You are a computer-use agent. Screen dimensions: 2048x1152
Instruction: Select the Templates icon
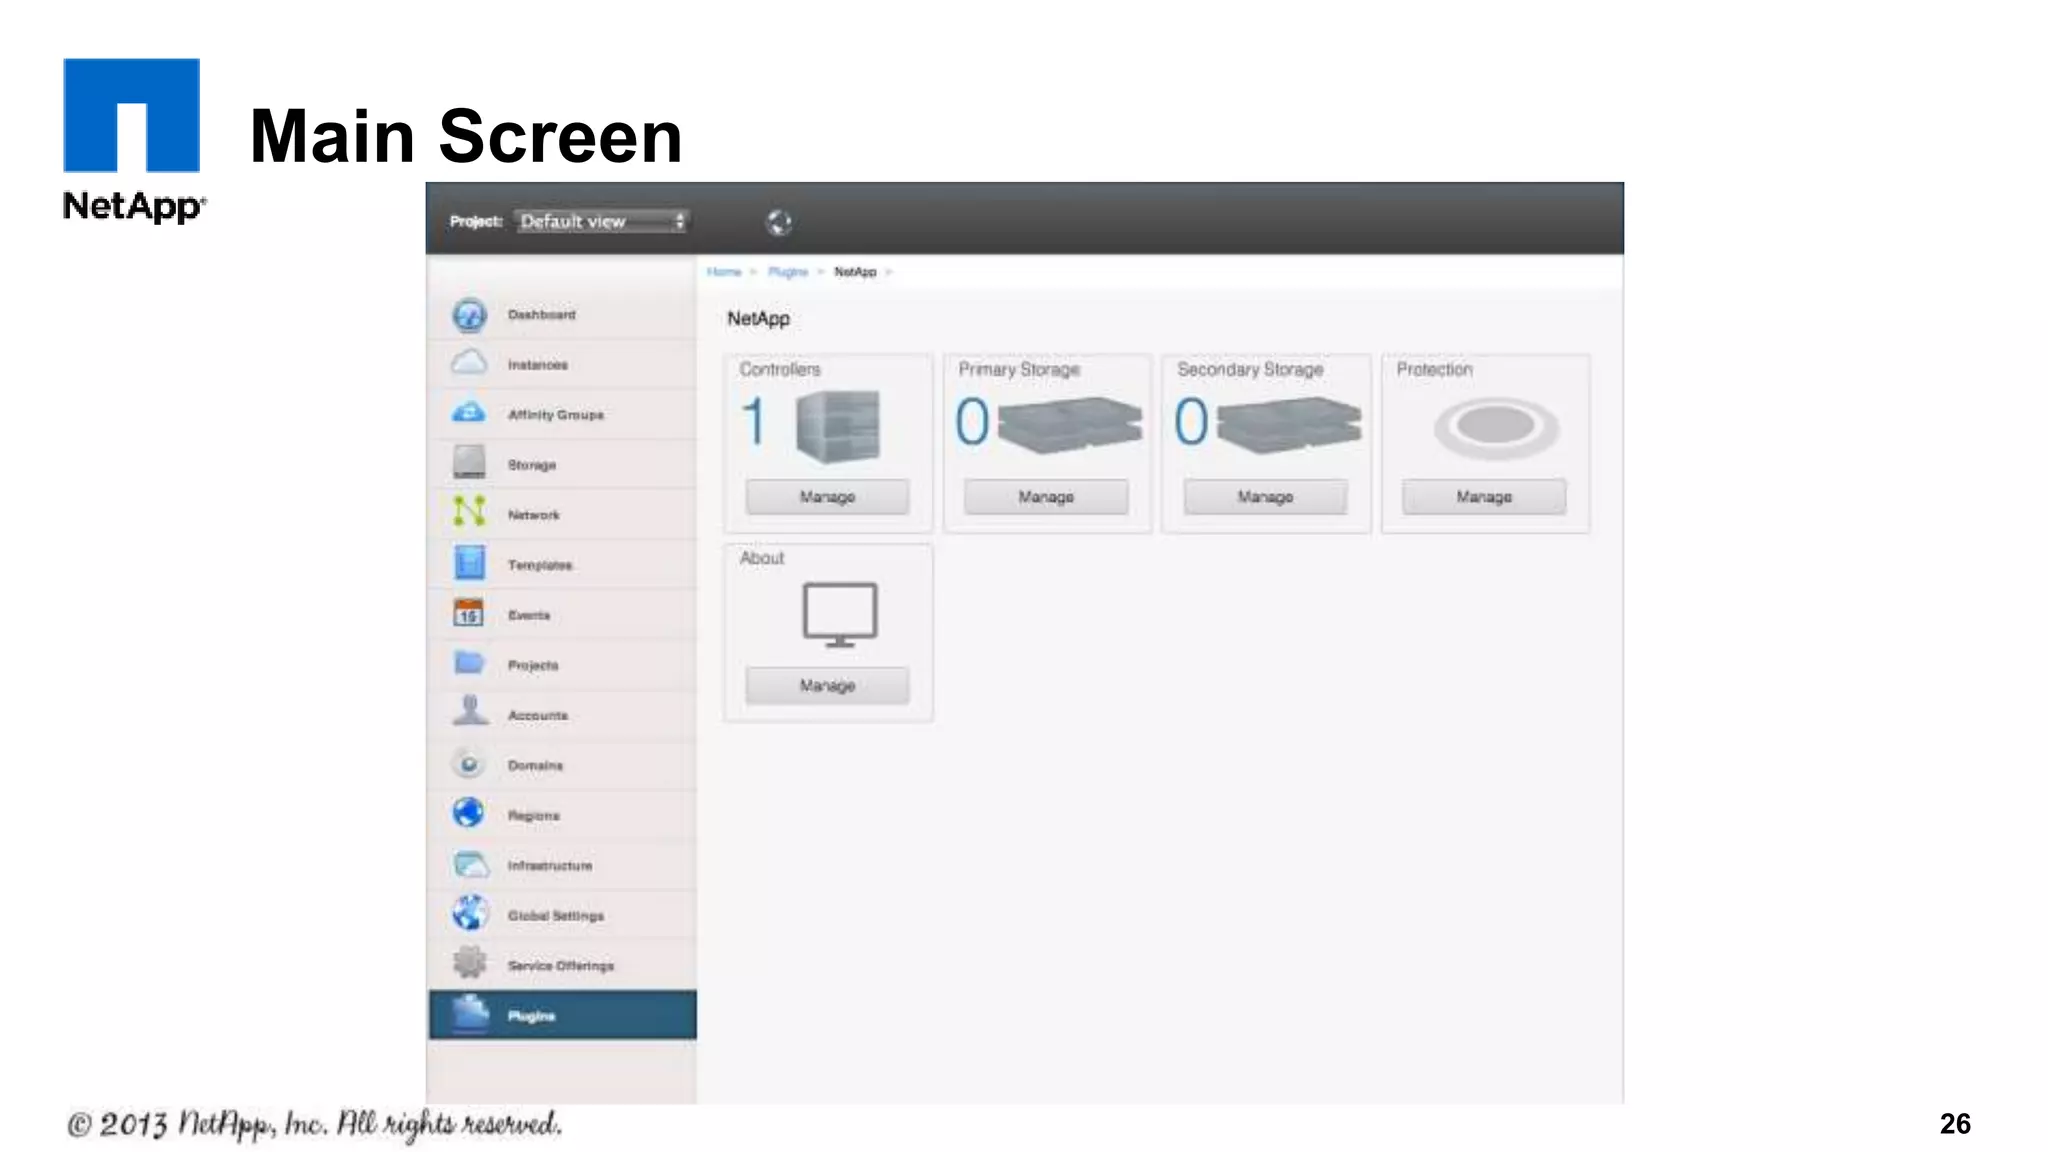469,562
